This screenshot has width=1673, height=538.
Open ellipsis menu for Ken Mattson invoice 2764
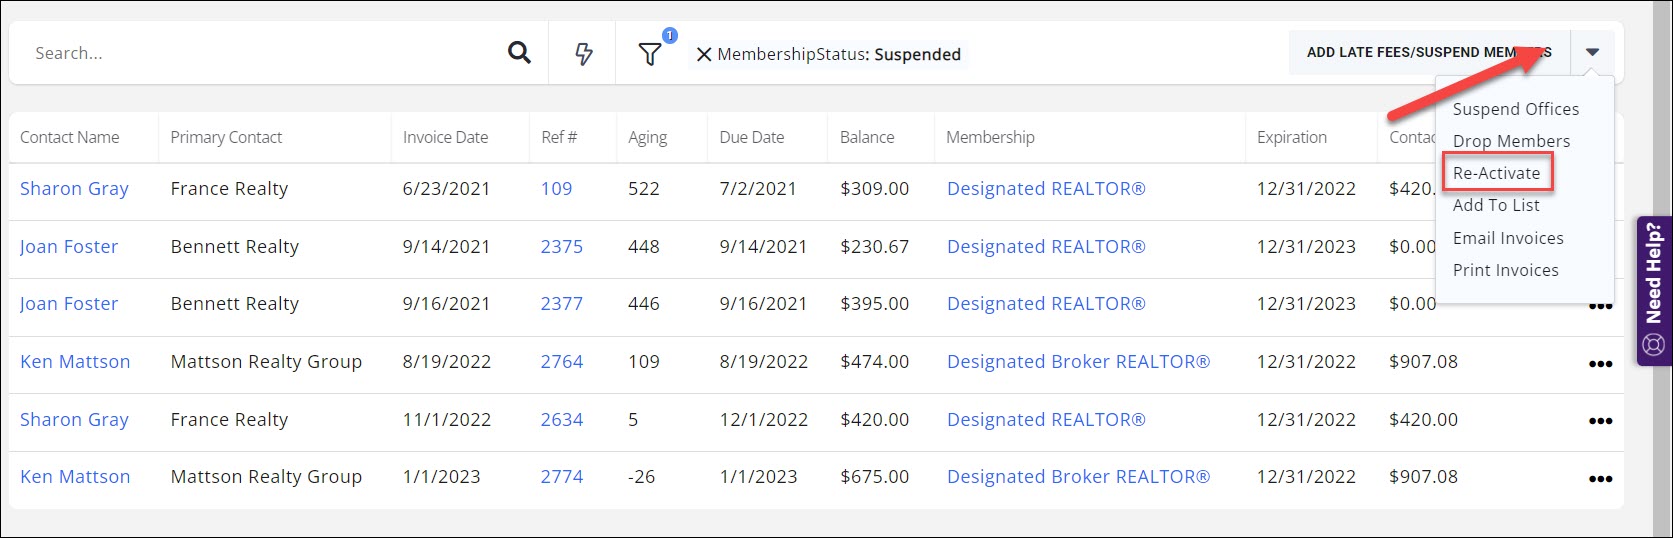(x=1600, y=363)
